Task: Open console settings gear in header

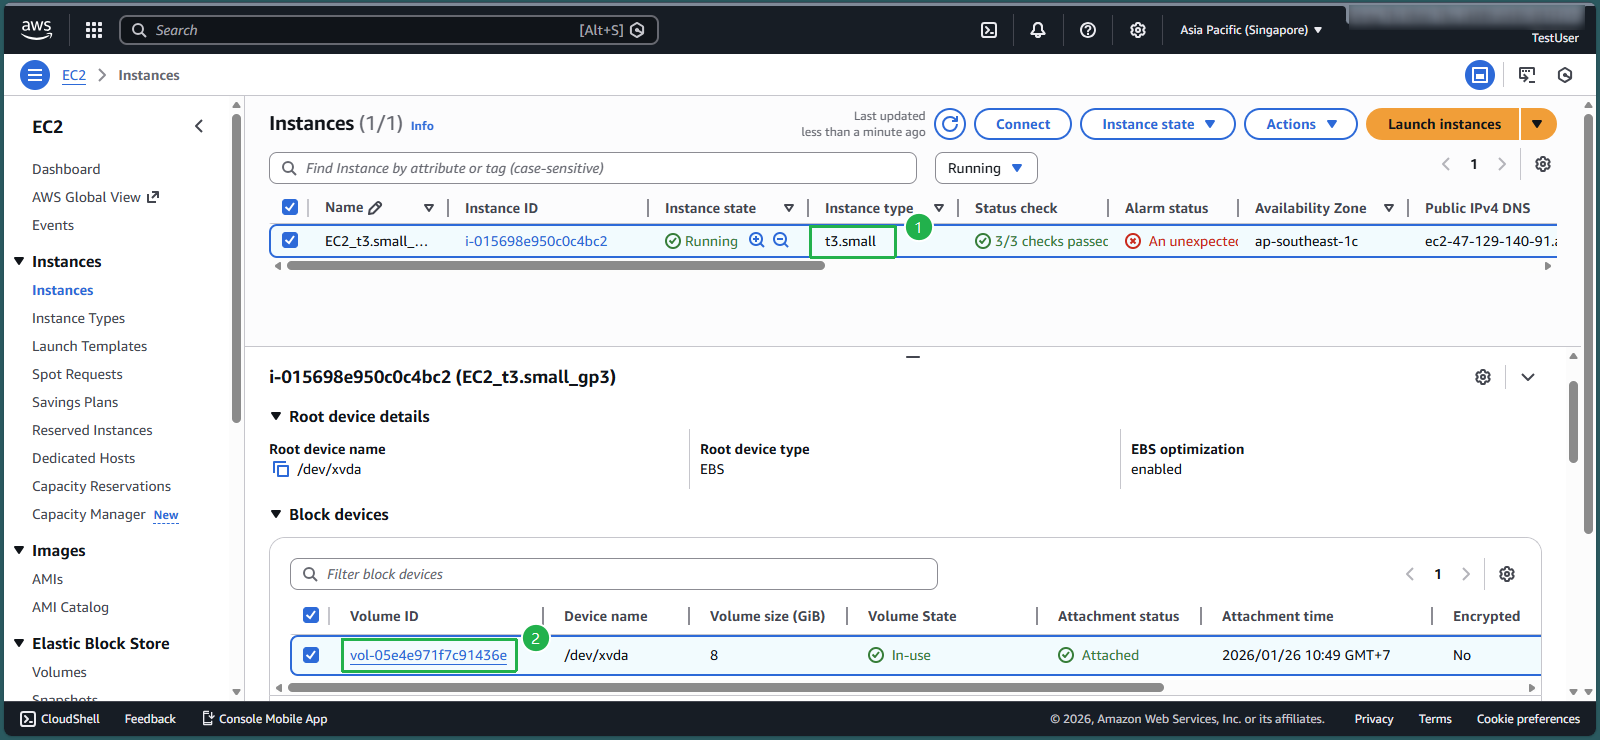Action: pyautogui.click(x=1138, y=30)
